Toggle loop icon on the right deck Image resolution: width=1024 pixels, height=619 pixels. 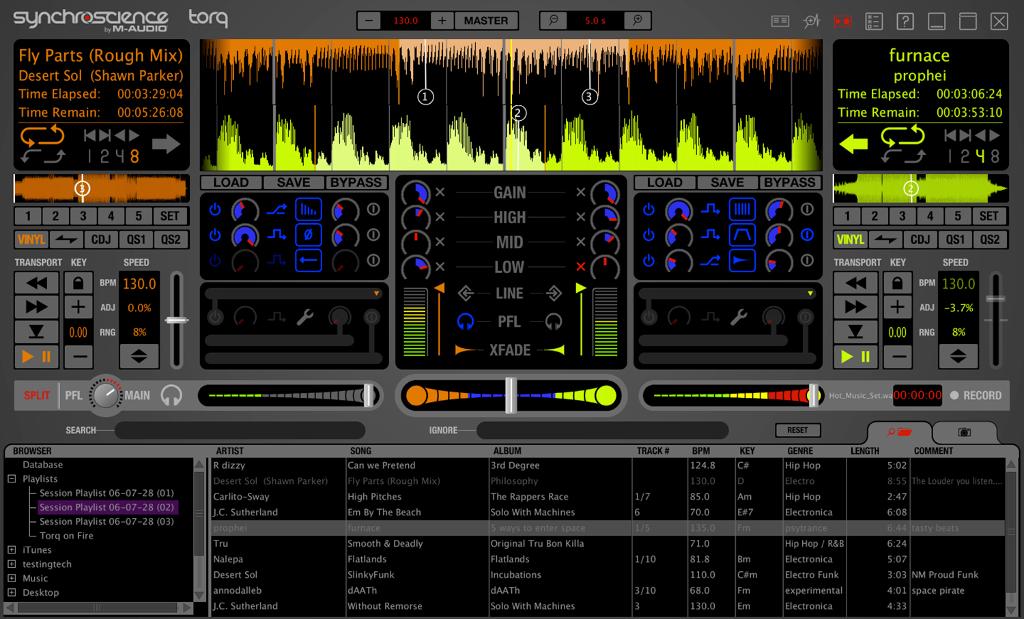(x=902, y=138)
